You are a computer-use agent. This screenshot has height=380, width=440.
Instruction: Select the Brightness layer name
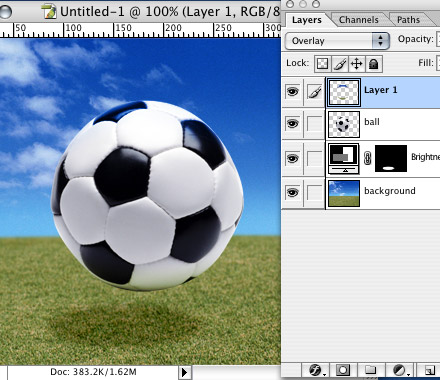tap(425, 157)
